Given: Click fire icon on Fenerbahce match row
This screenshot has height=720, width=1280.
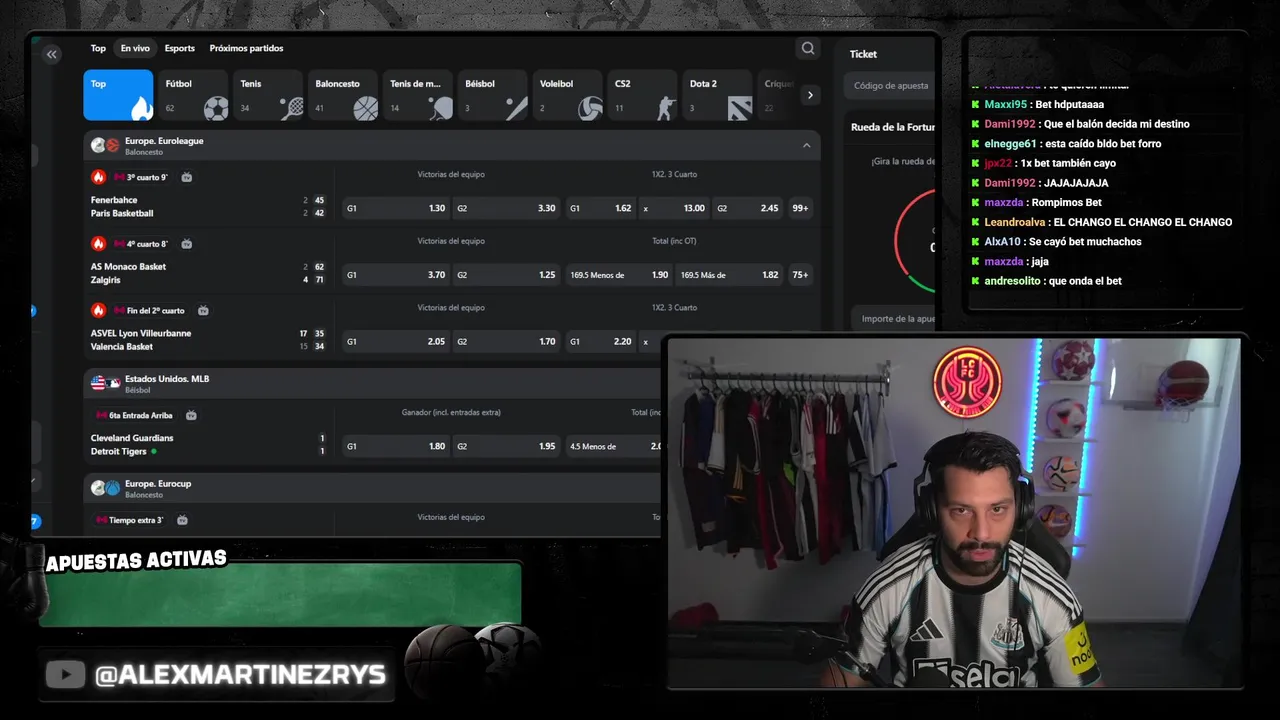Looking at the screenshot, I should 98,177.
